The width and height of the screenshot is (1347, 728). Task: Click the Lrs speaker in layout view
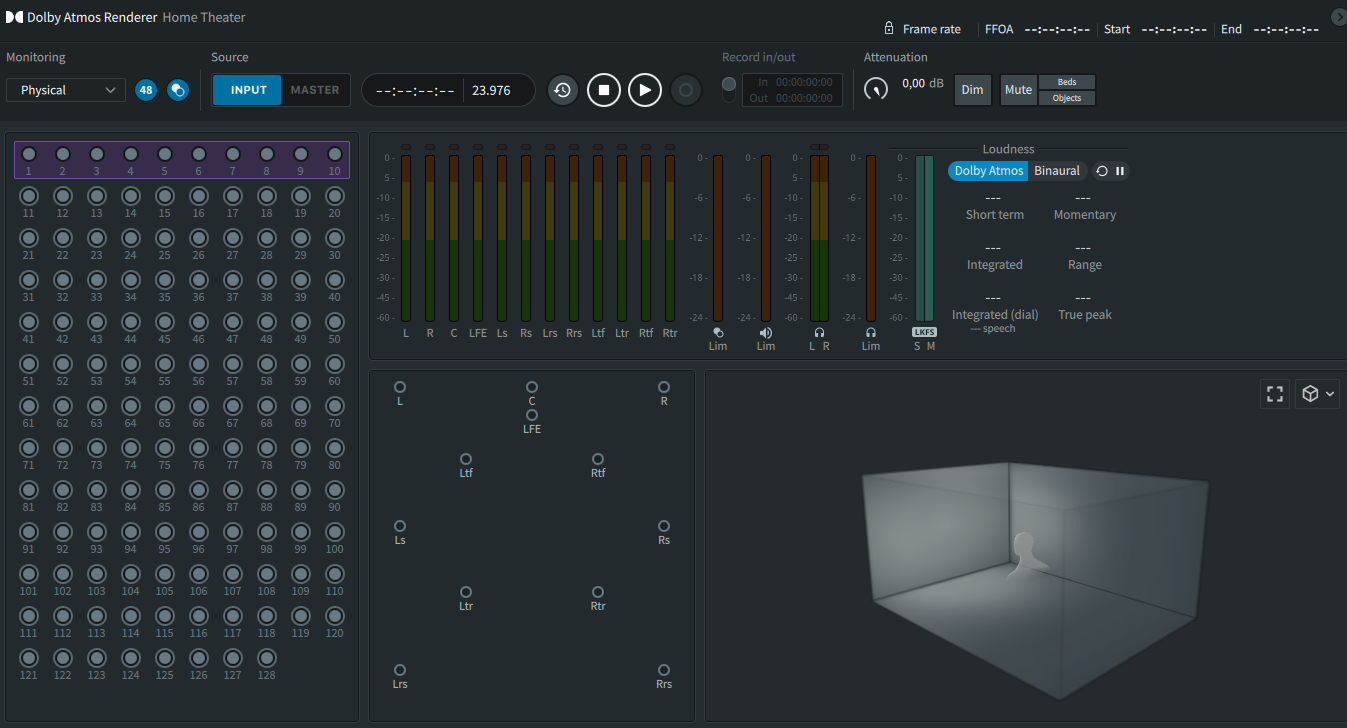400,670
